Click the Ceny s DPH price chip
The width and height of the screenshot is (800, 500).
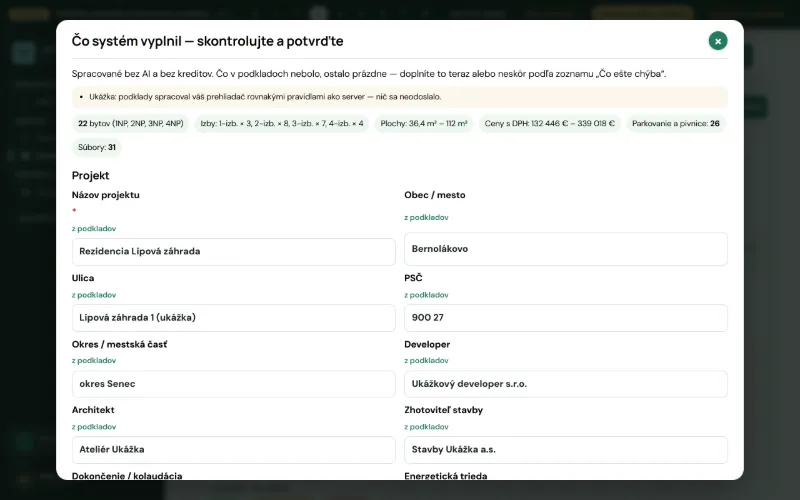pyautogui.click(x=549, y=123)
